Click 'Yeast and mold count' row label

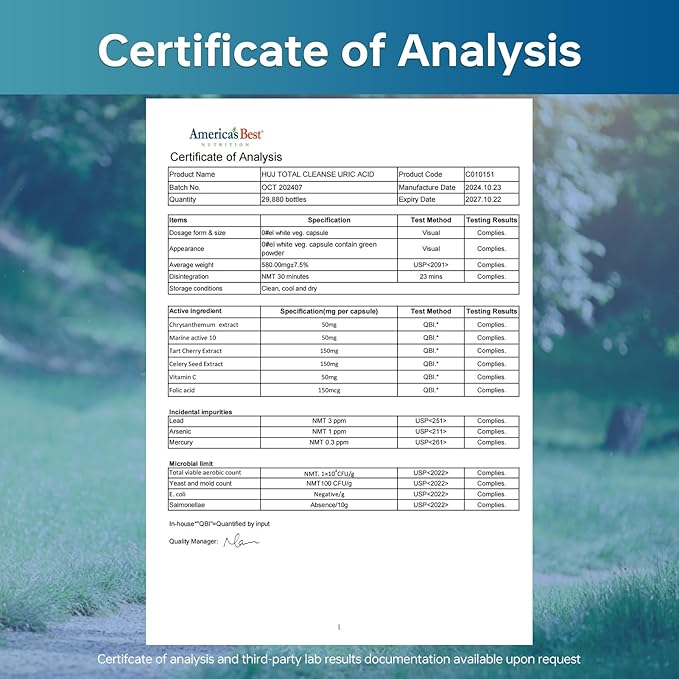[200, 483]
